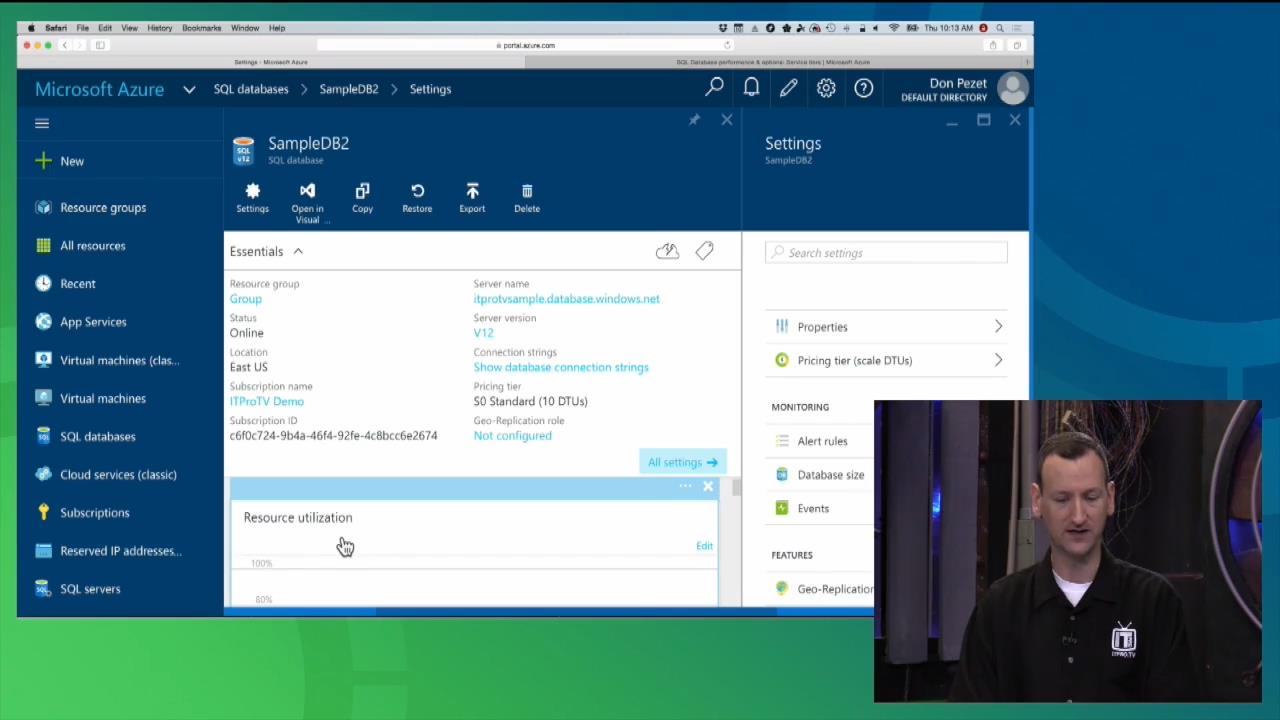Viewport: 1280px width, 720px height.
Task: Click Open in Visual Studio toolbar button
Action: click(x=307, y=203)
